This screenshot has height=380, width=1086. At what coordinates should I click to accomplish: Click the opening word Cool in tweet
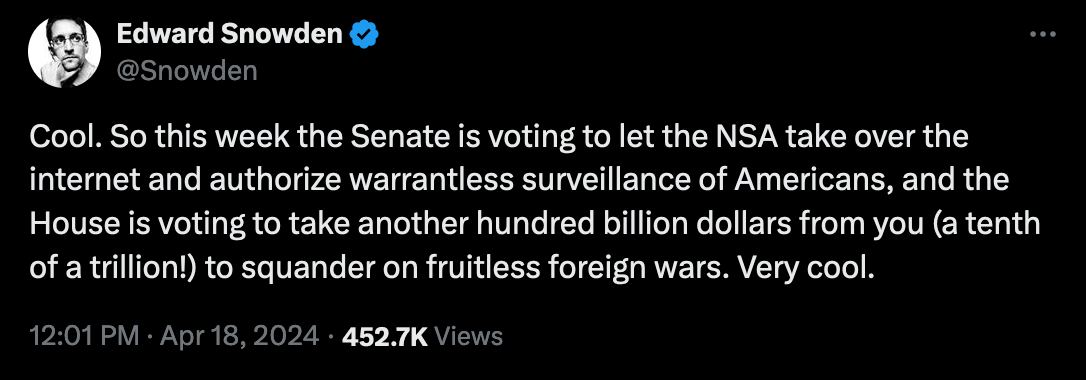[59, 138]
